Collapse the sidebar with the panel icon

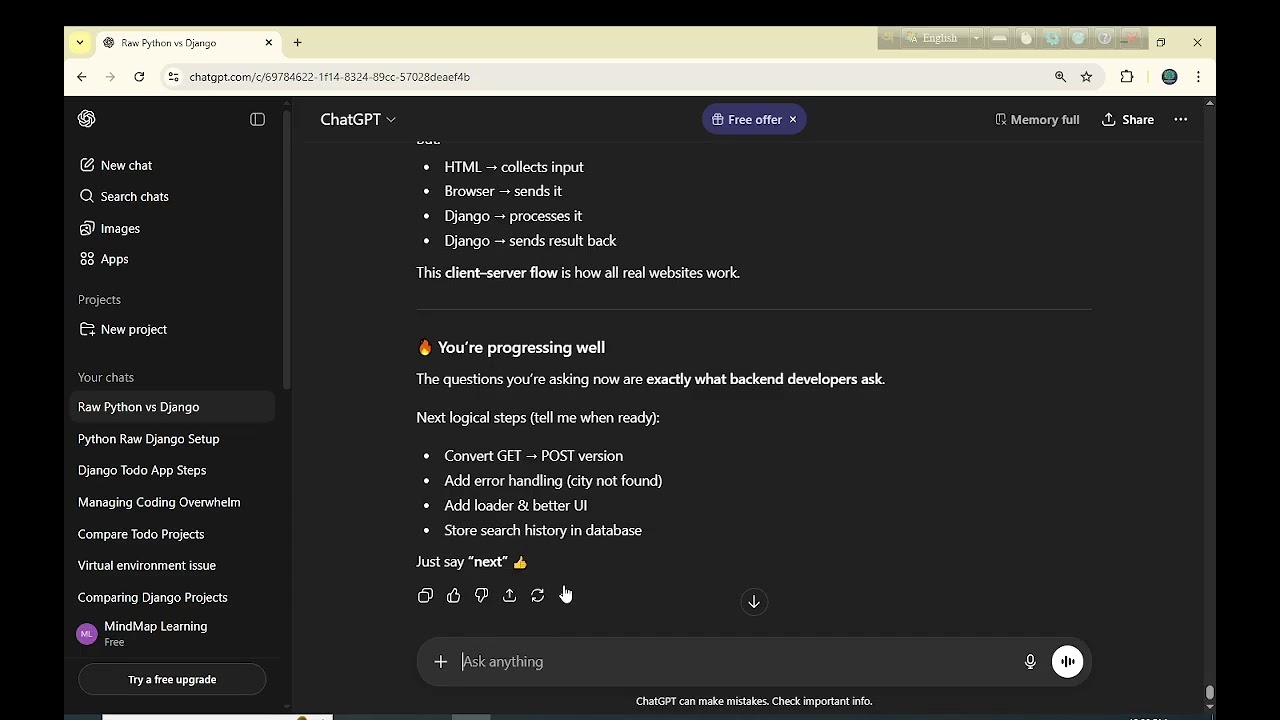257,119
